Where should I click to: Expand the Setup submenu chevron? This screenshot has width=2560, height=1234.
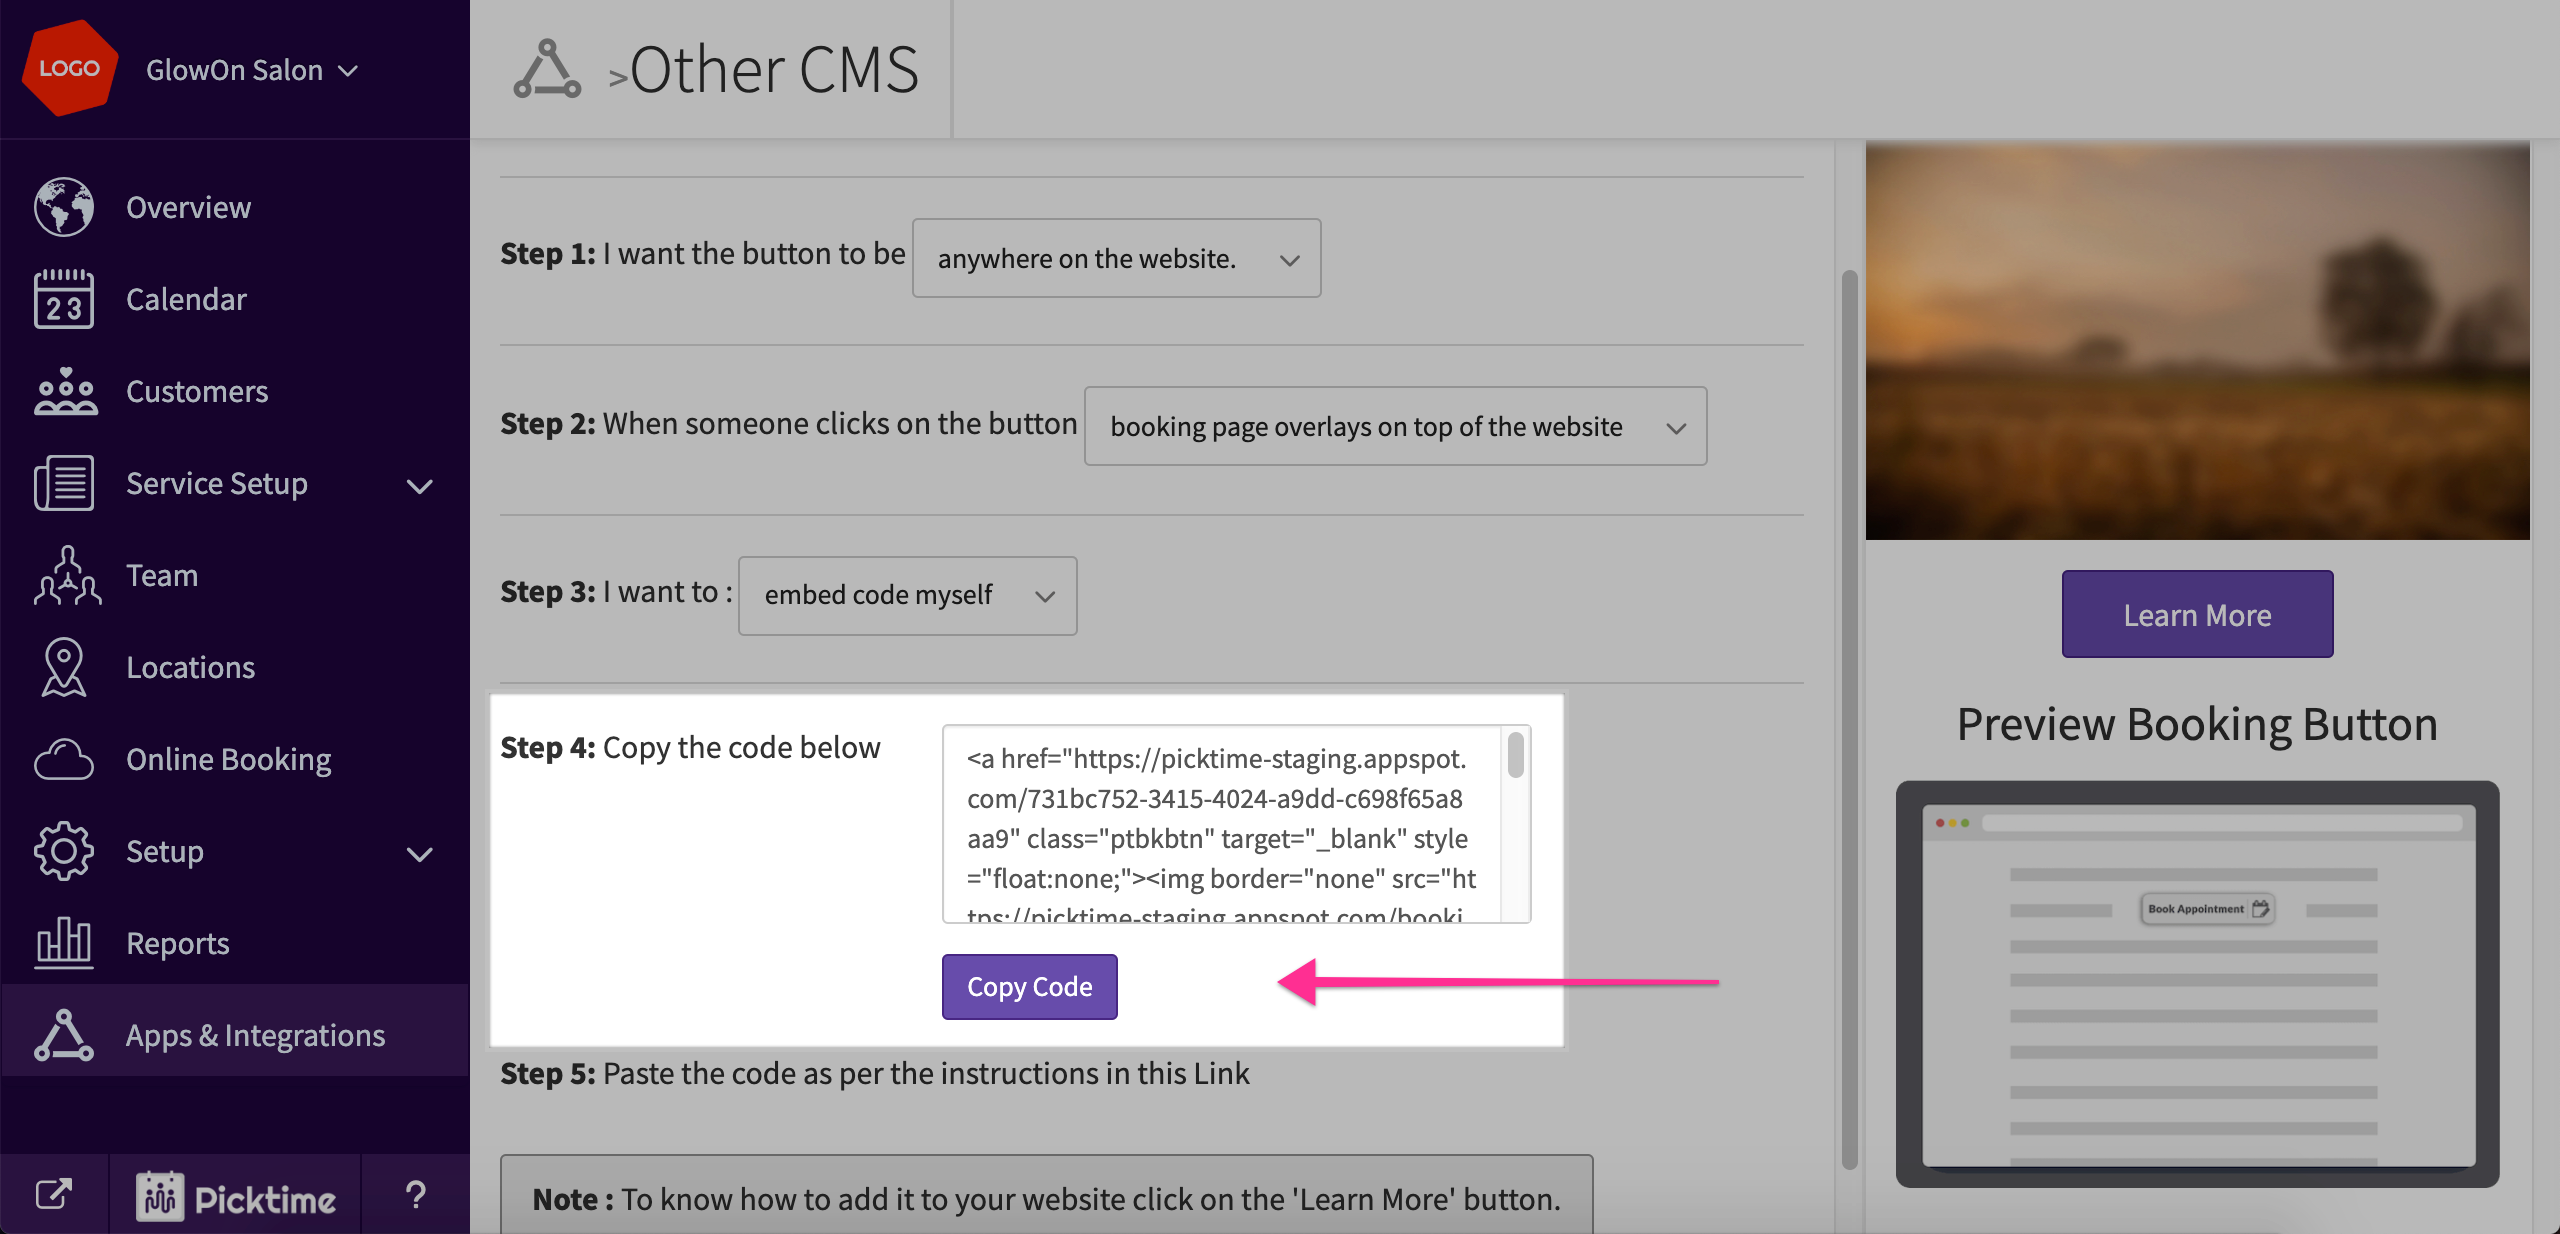click(x=420, y=854)
